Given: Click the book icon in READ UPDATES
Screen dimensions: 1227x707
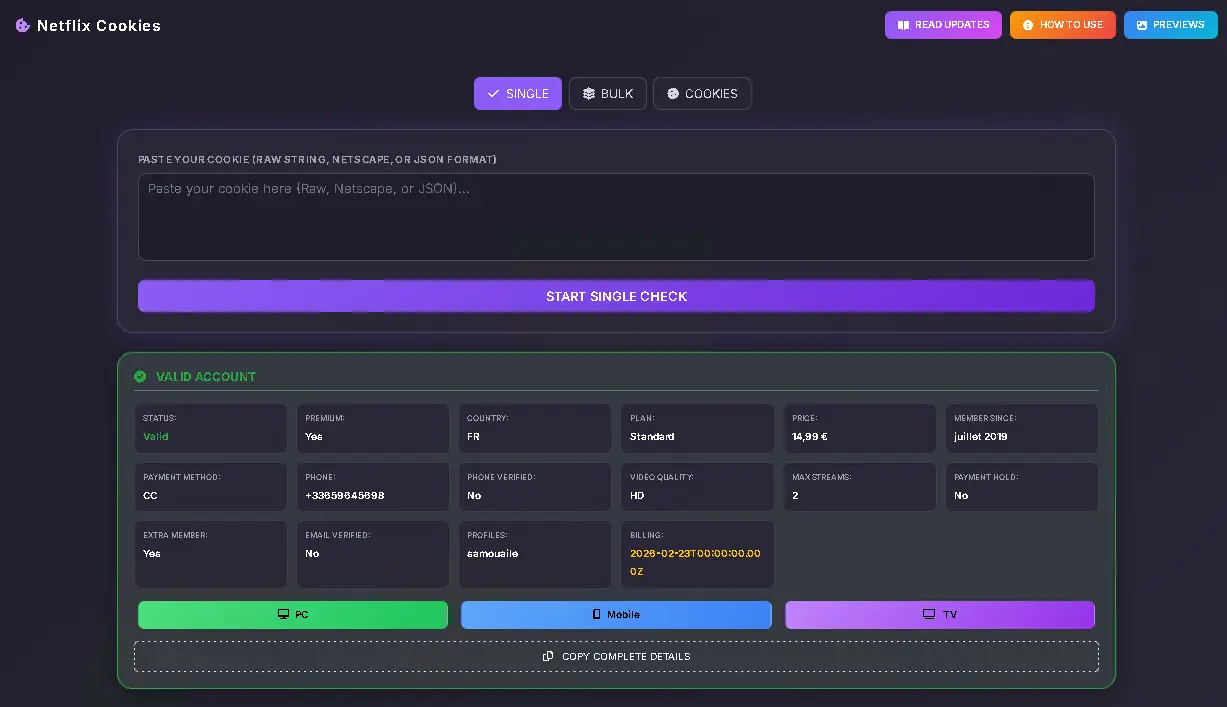Looking at the screenshot, I should click(x=903, y=25).
